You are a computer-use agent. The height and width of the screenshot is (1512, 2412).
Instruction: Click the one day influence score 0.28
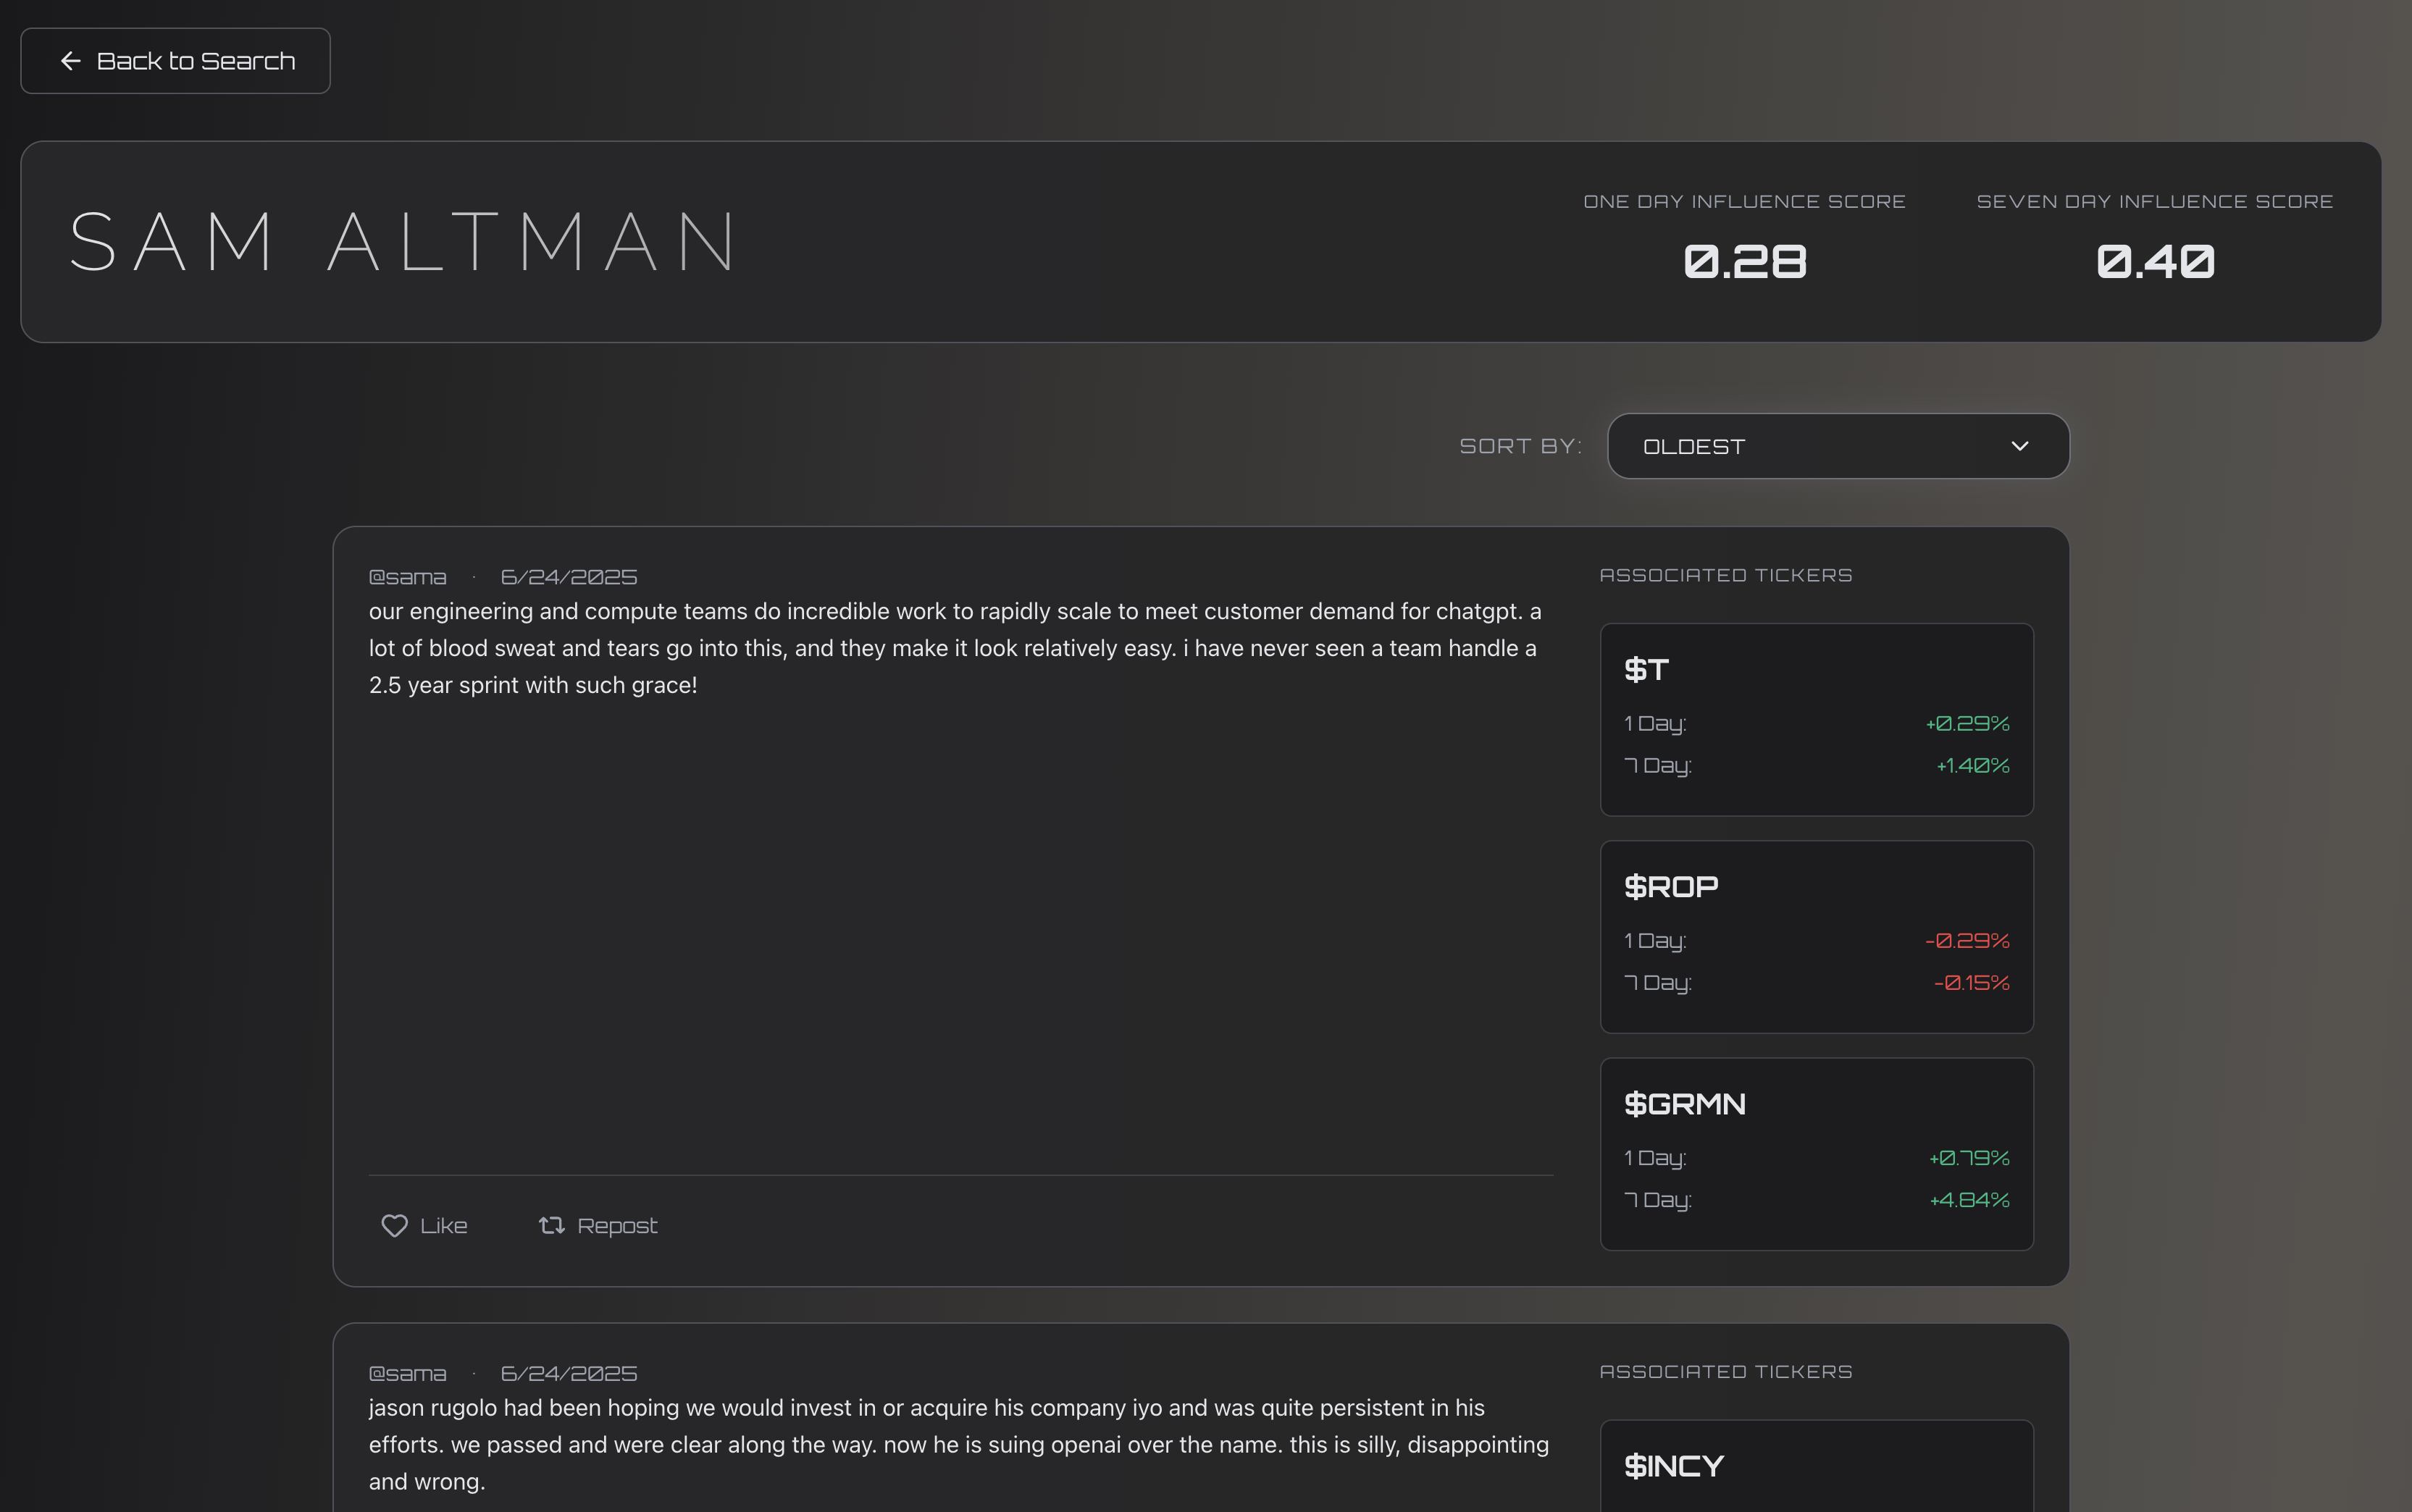pyautogui.click(x=1744, y=262)
